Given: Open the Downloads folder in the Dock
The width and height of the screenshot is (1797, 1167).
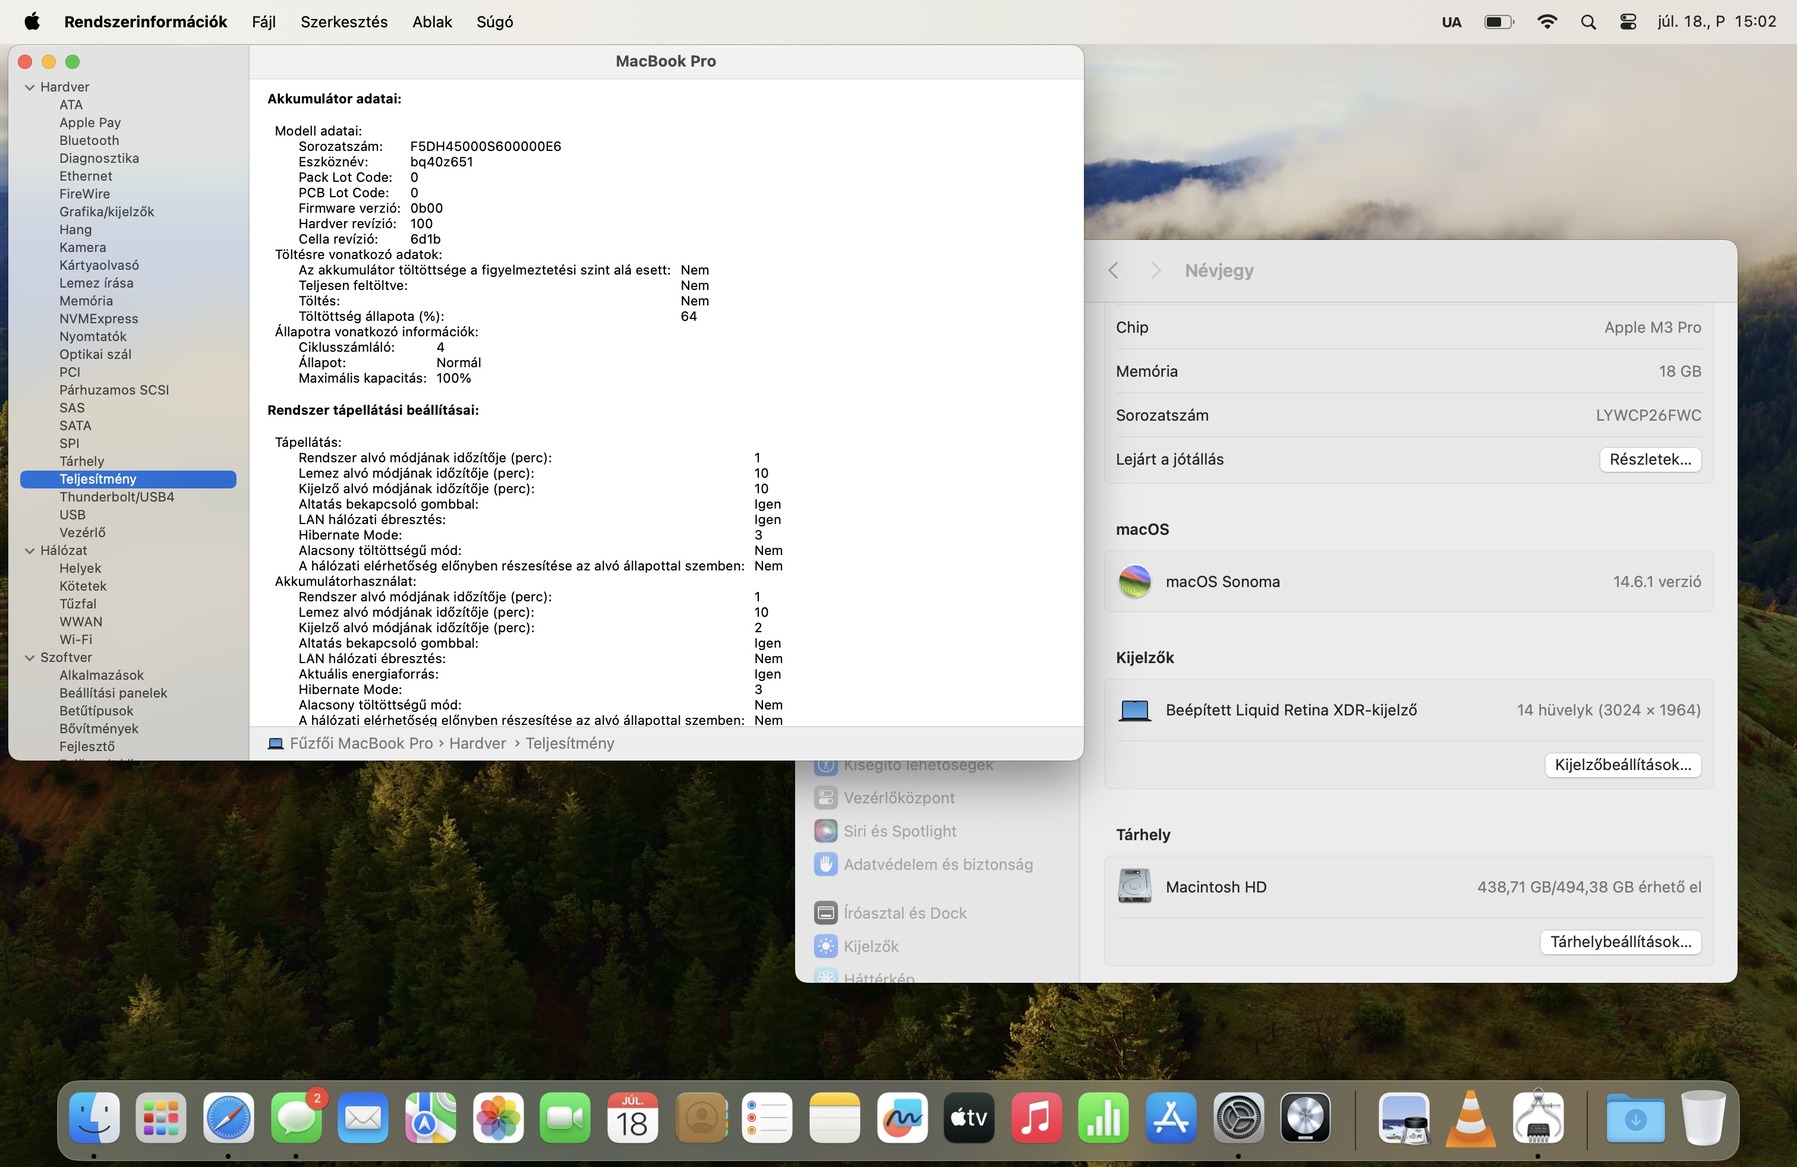Looking at the screenshot, I should click(x=1636, y=1117).
